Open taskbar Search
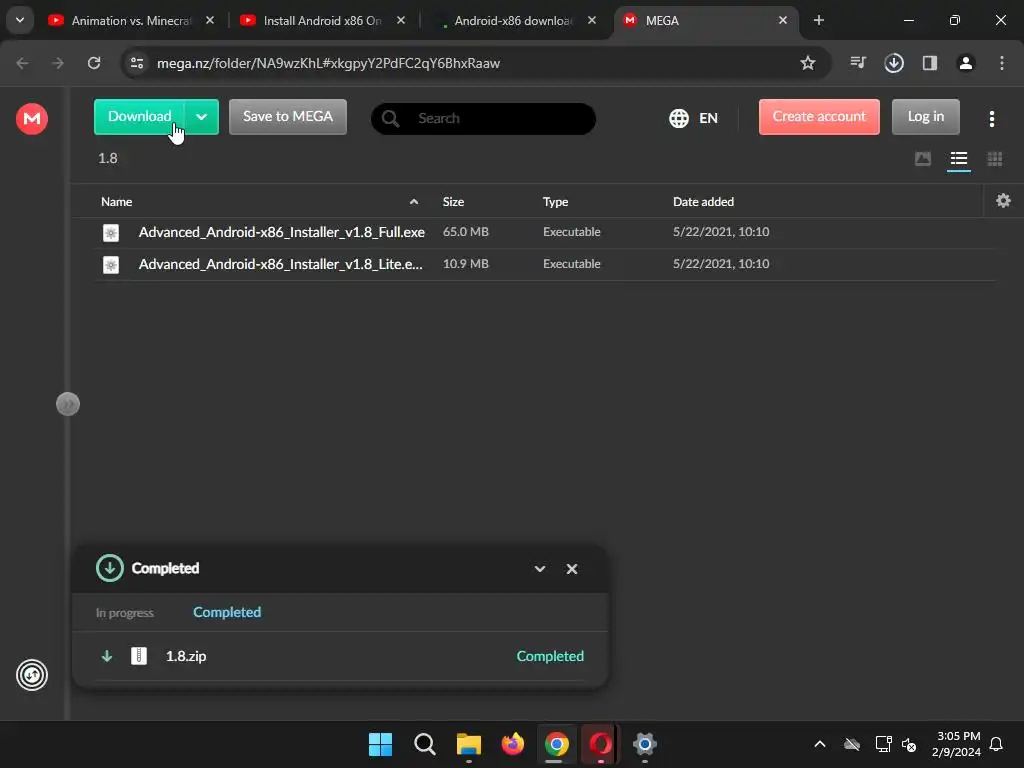 pos(424,744)
